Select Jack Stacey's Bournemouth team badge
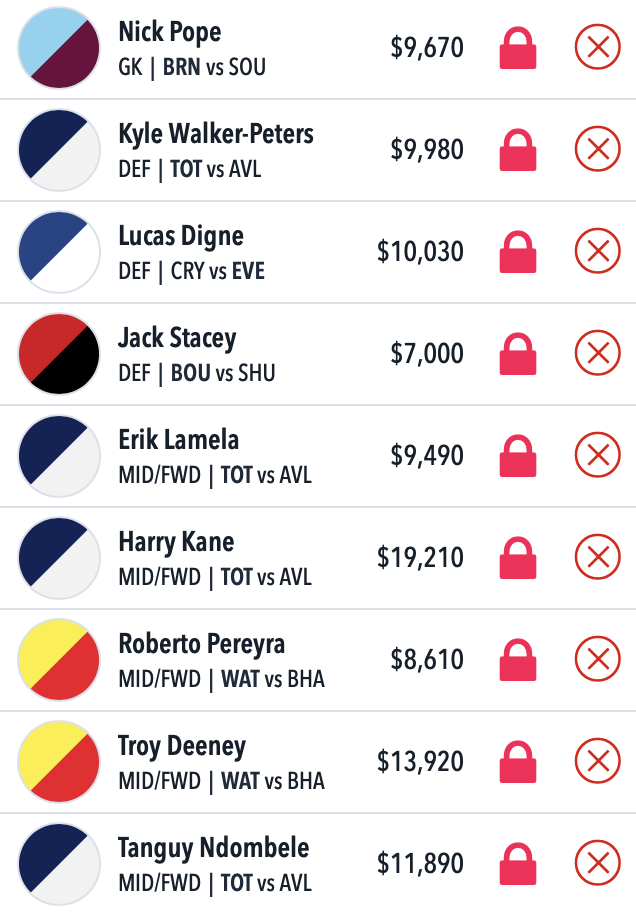The width and height of the screenshot is (636, 912). click(x=59, y=354)
